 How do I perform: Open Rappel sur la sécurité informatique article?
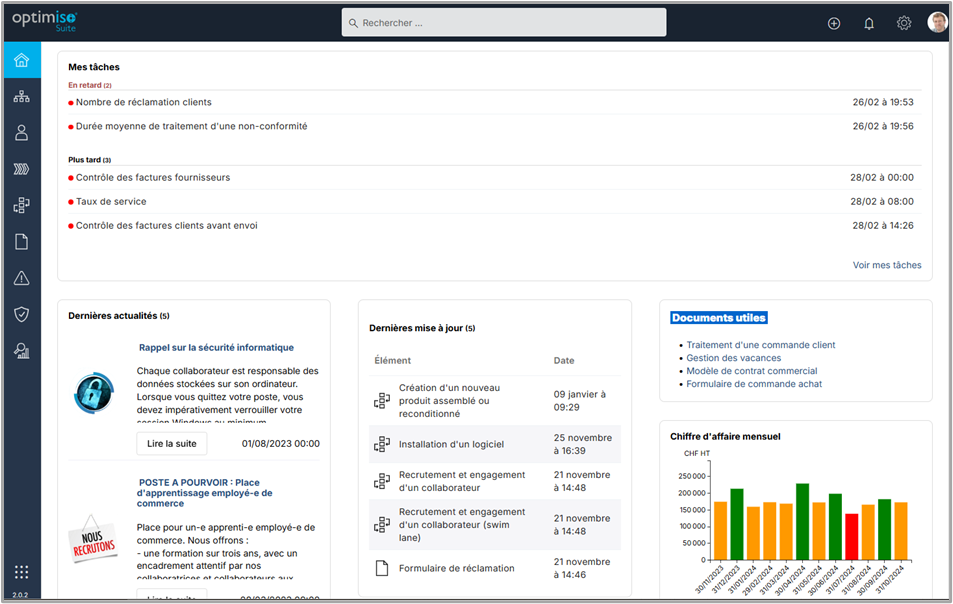point(216,348)
